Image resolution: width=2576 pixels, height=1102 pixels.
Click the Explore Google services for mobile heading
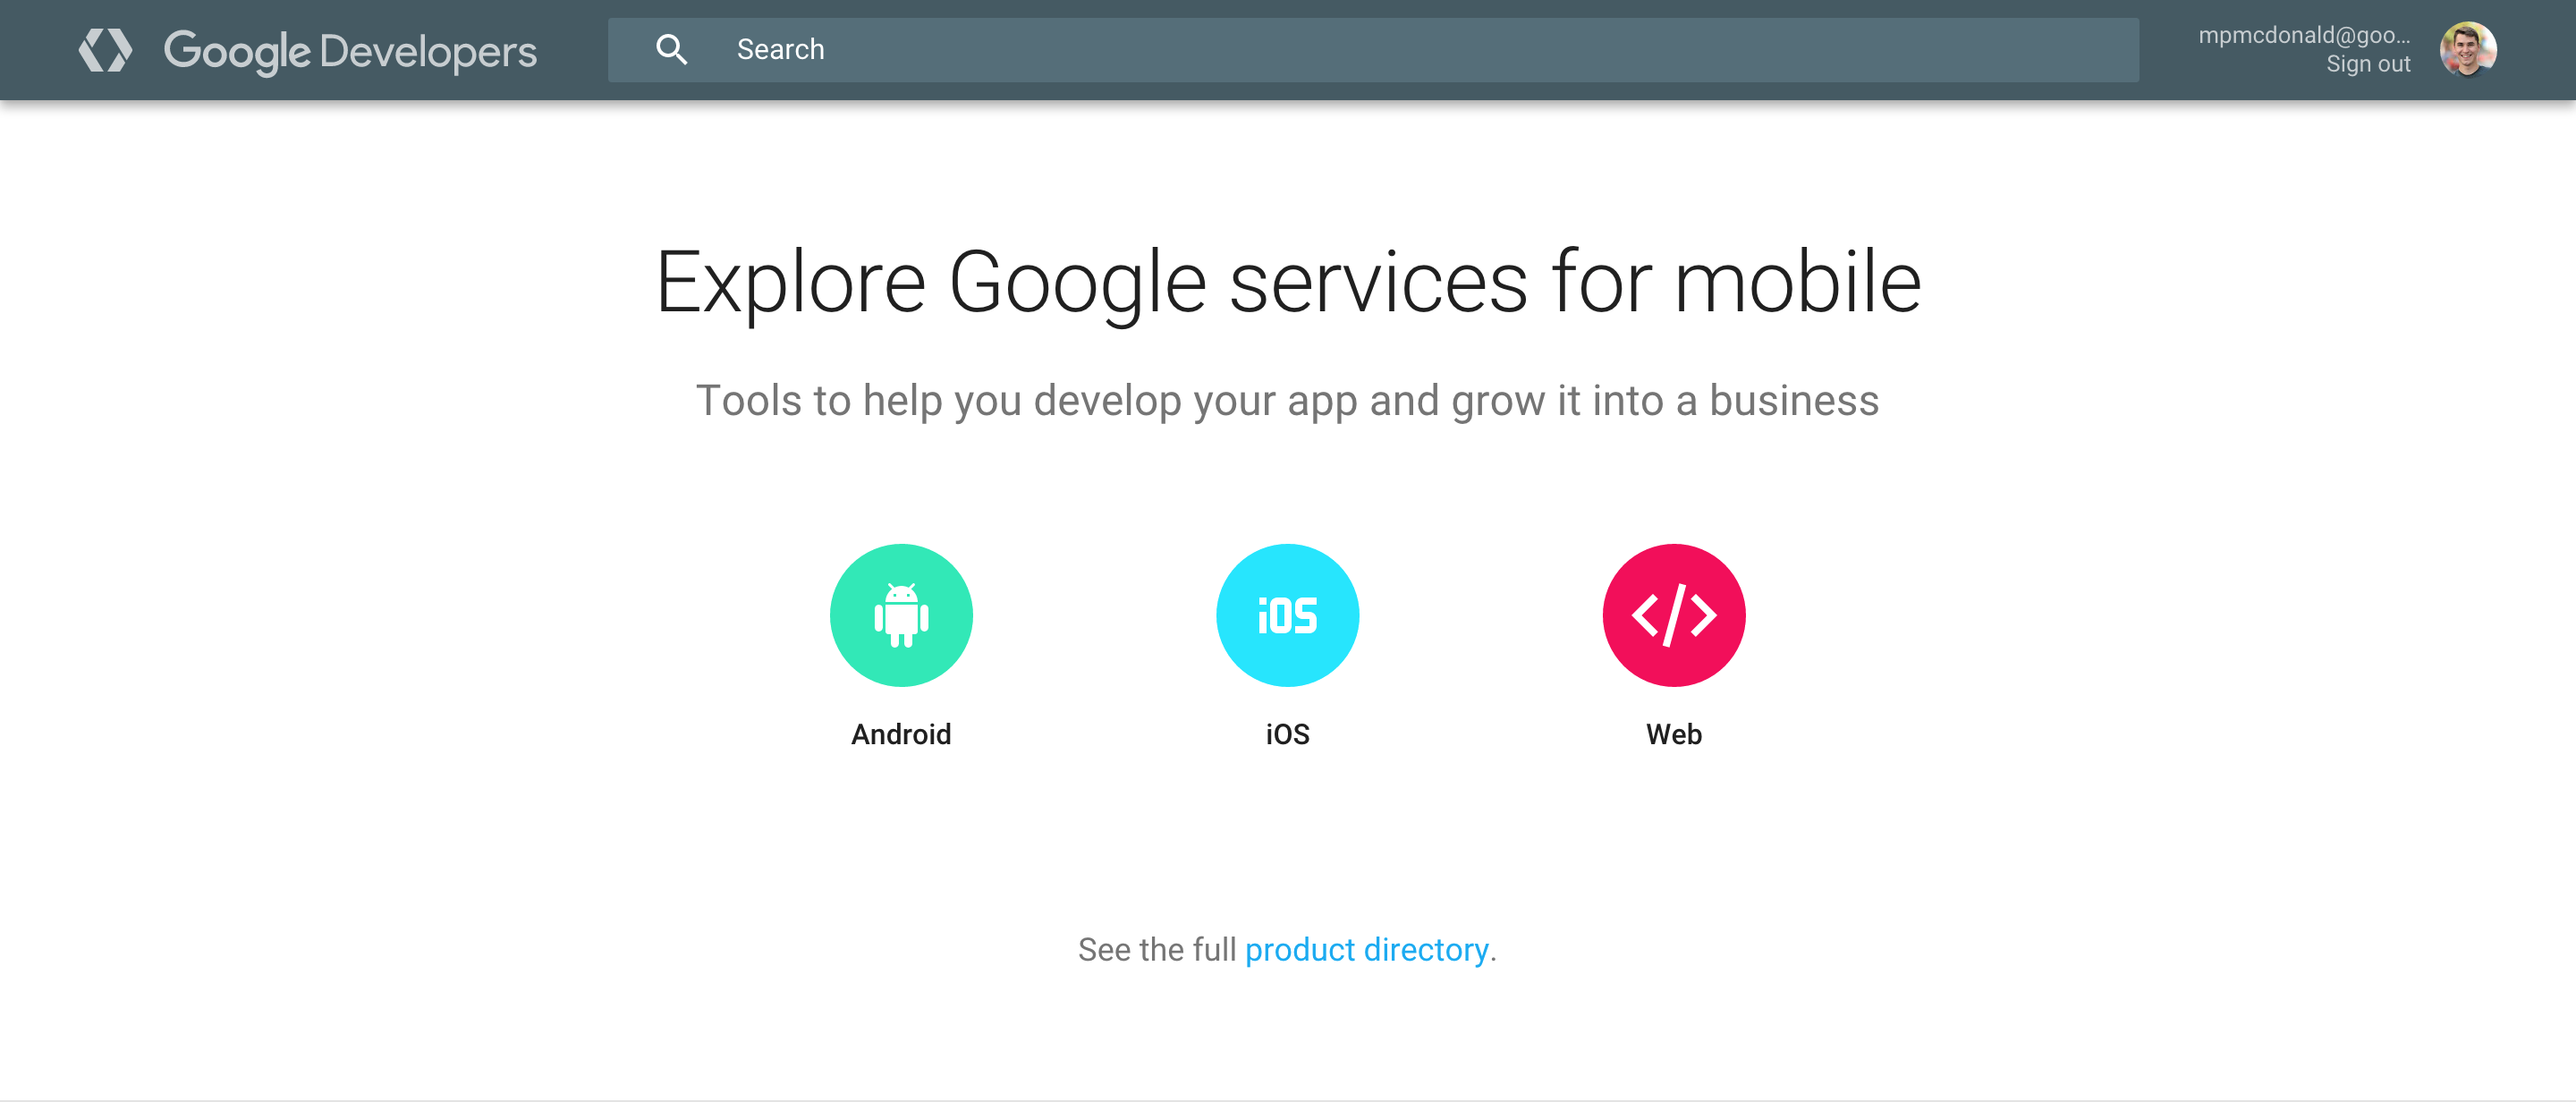click(x=1287, y=283)
